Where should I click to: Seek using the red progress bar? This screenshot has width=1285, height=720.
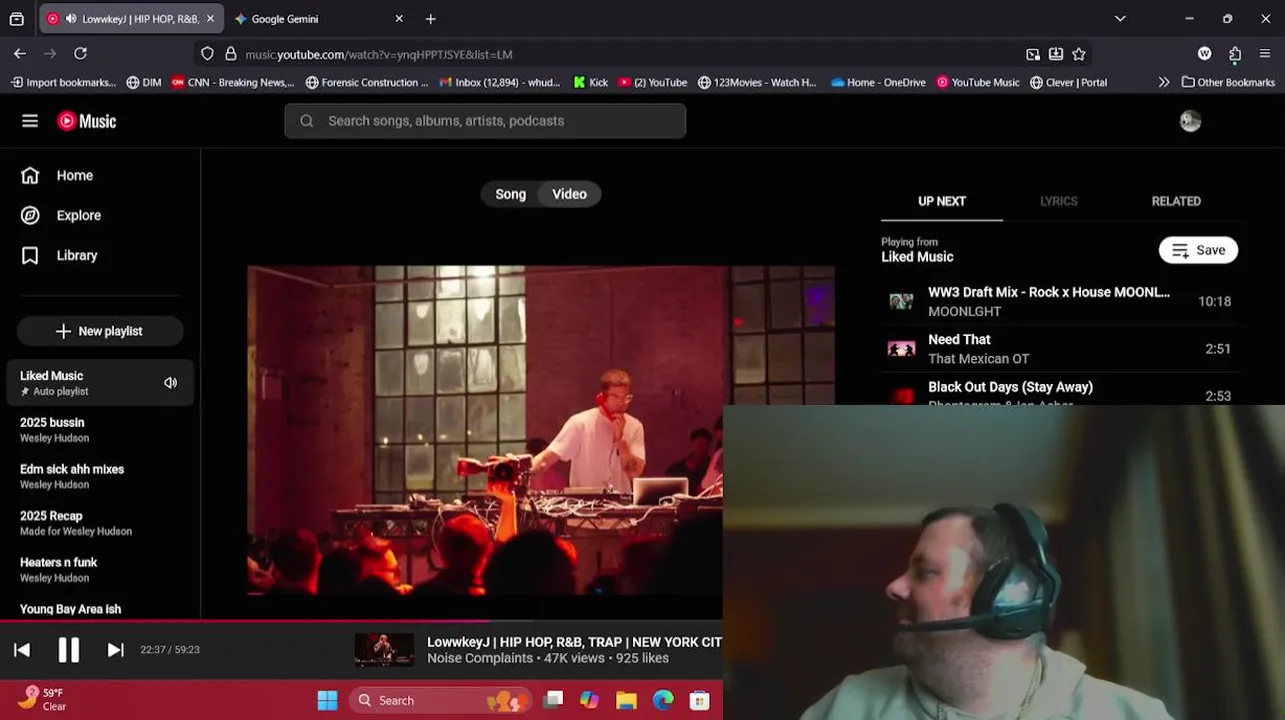tap(361, 621)
